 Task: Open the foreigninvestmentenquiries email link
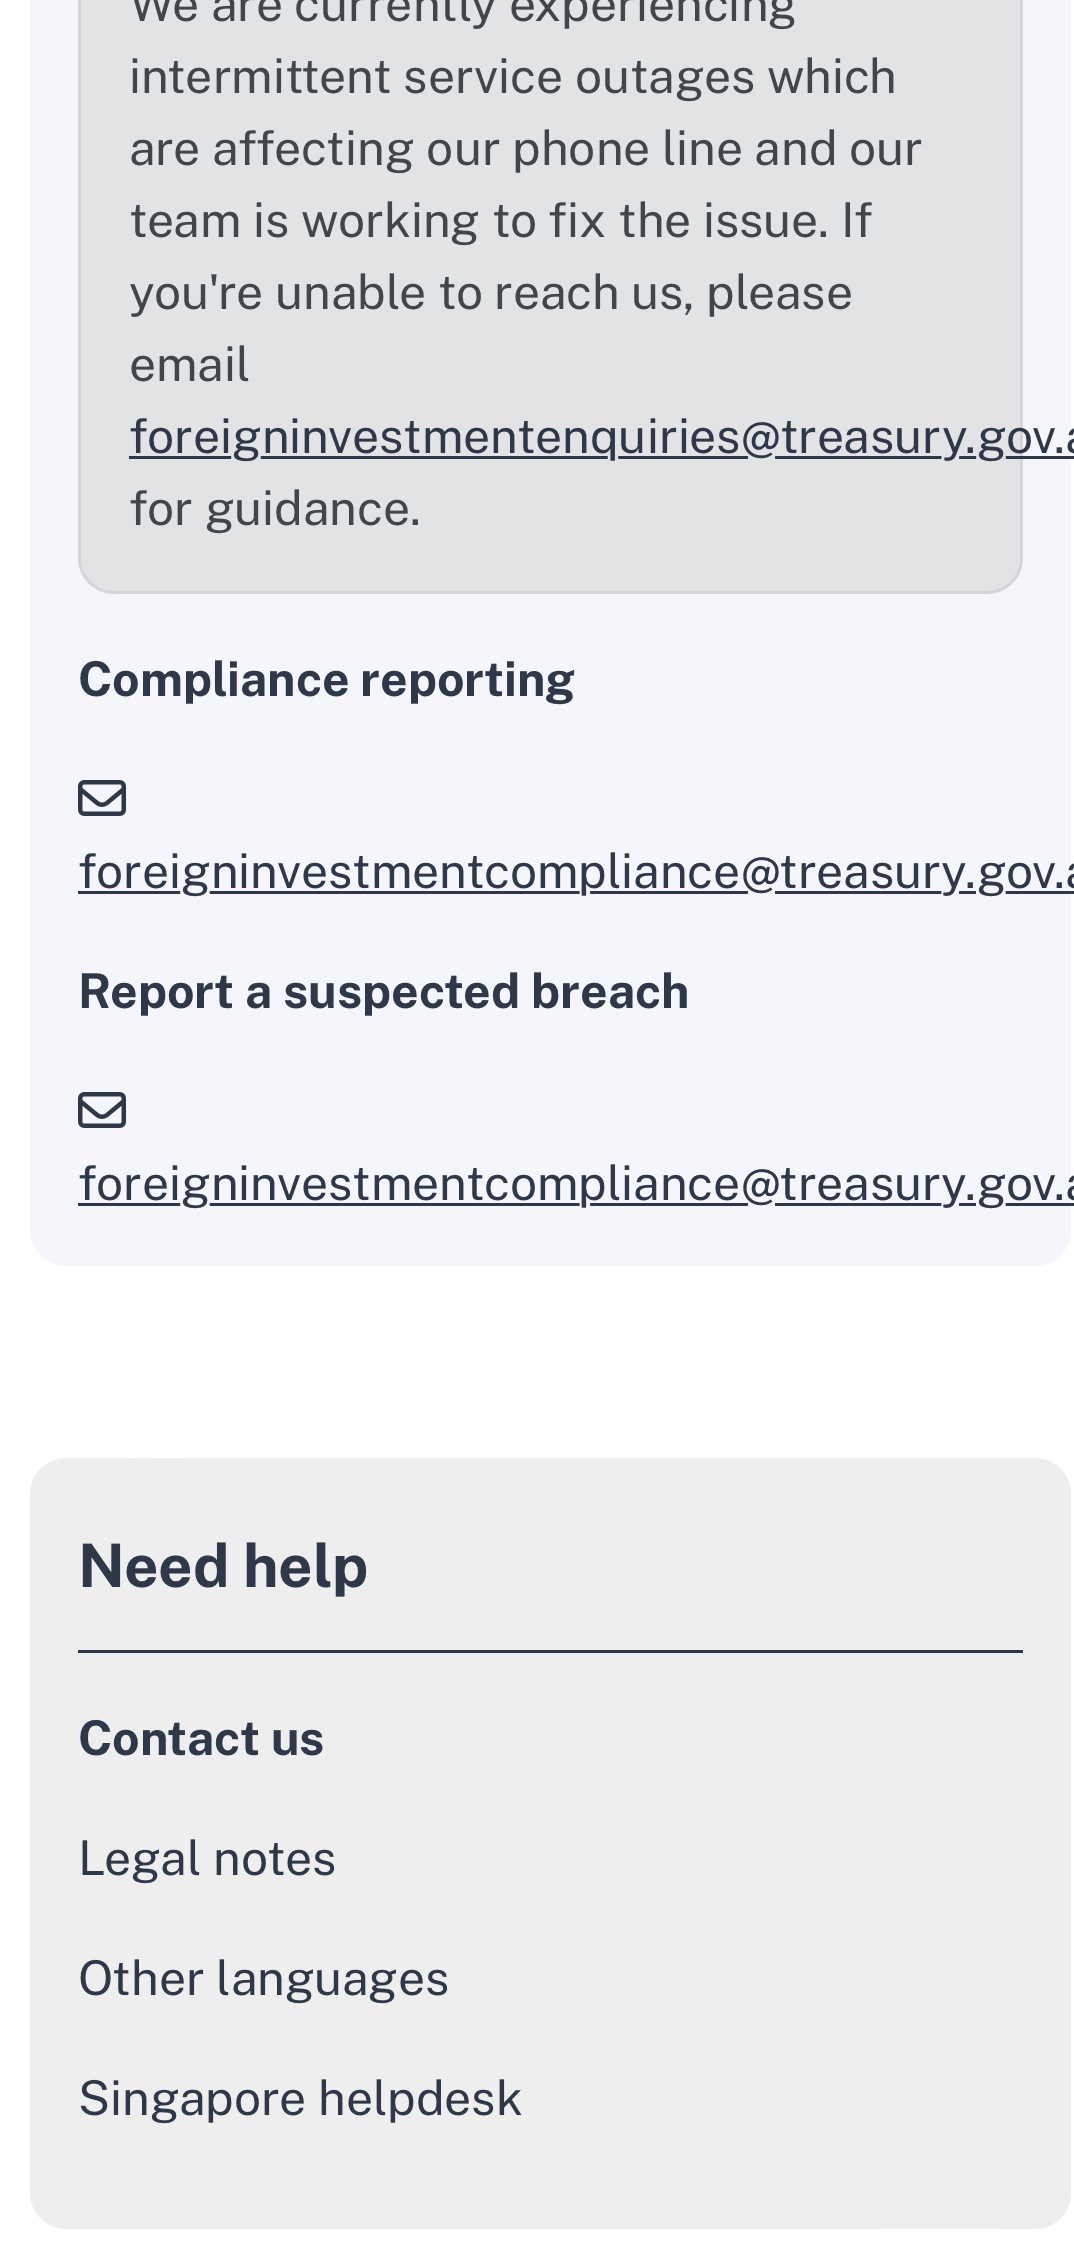pyautogui.click(x=602, y=437)
